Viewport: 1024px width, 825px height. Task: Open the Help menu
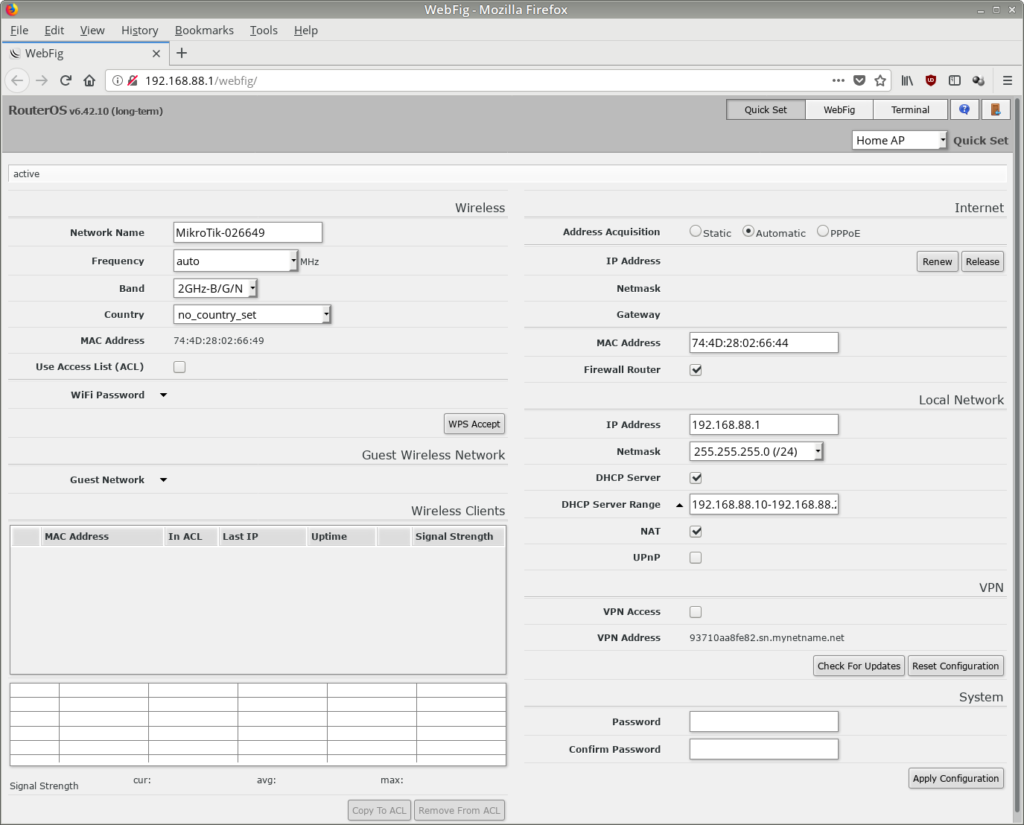(306, 30)
